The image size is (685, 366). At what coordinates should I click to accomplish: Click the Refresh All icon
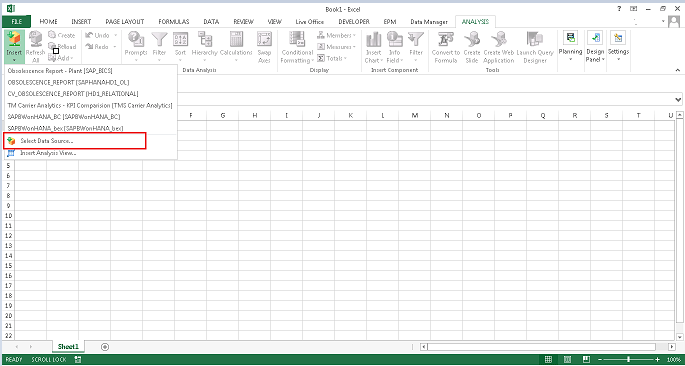click(x=35, y=39)
